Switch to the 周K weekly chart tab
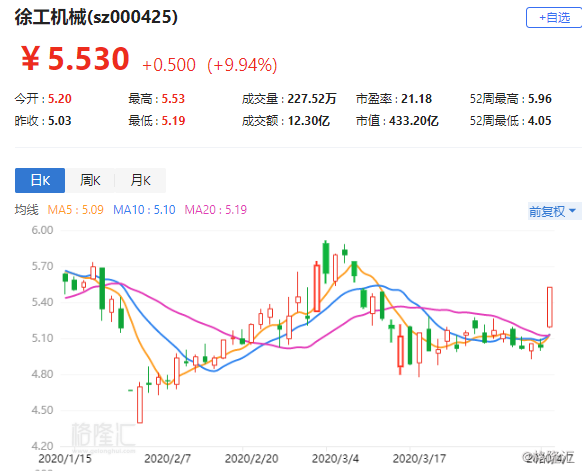The height and width of the screenshot is (471, 582). click(x=90, y=180)
